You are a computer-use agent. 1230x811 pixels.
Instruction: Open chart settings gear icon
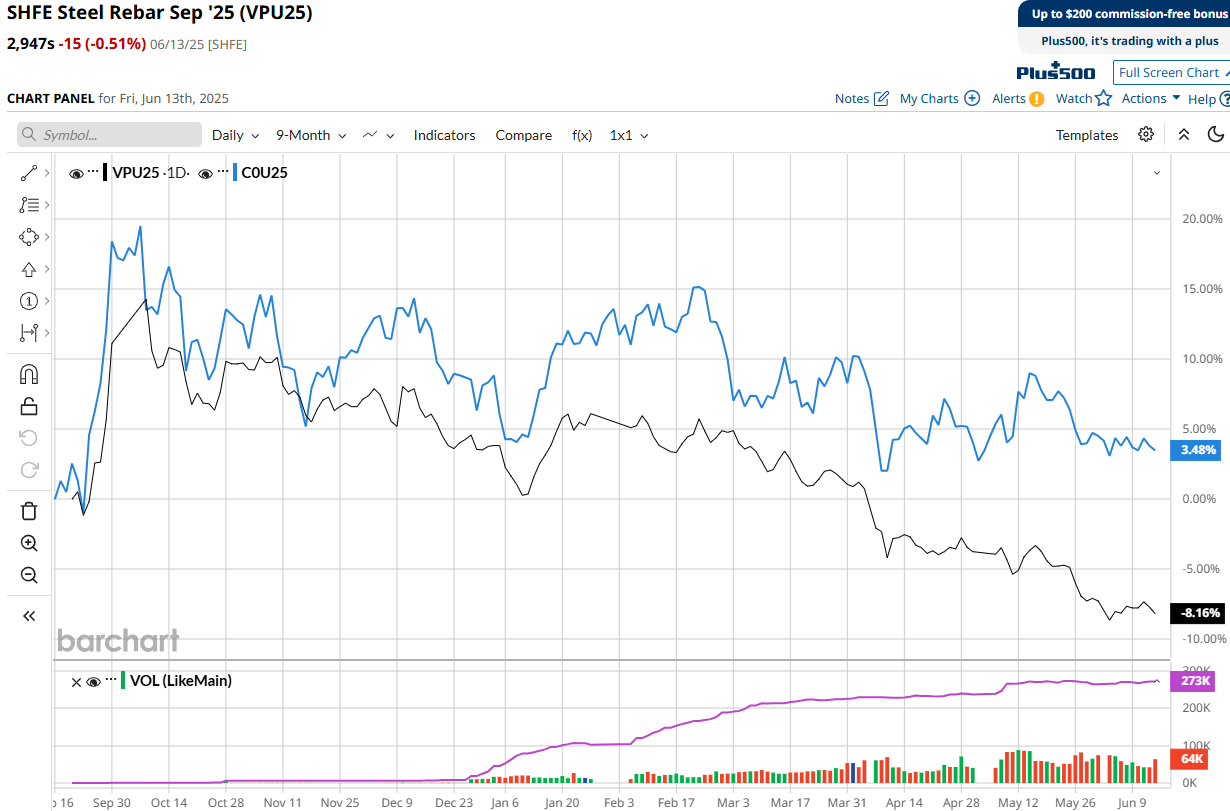tap(1146, 135)
